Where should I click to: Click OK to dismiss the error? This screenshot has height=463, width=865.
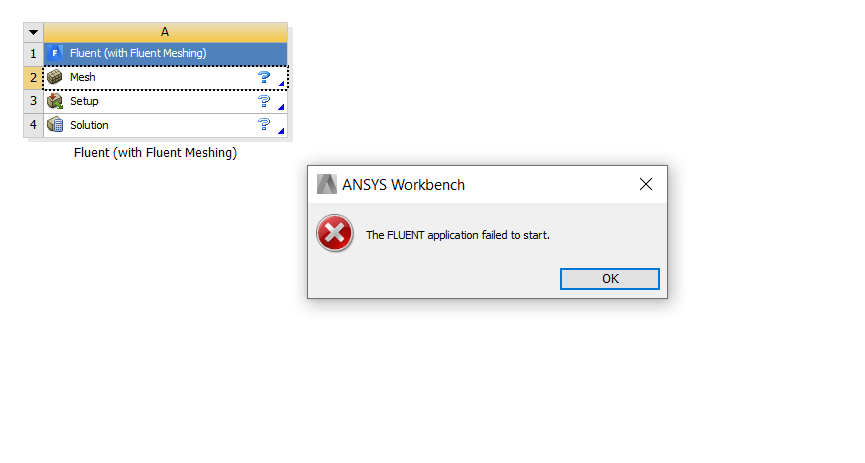tap(610, 279)
